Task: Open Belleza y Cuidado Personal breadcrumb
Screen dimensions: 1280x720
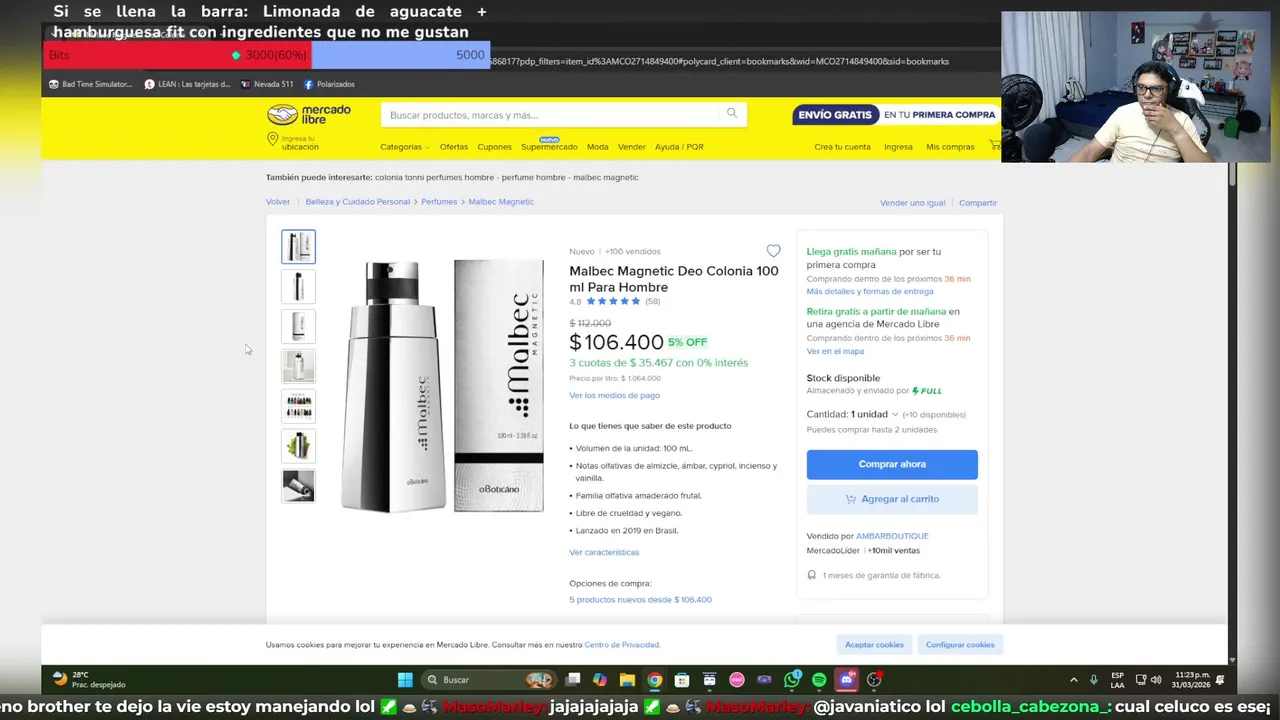Action: coord(358,202)
